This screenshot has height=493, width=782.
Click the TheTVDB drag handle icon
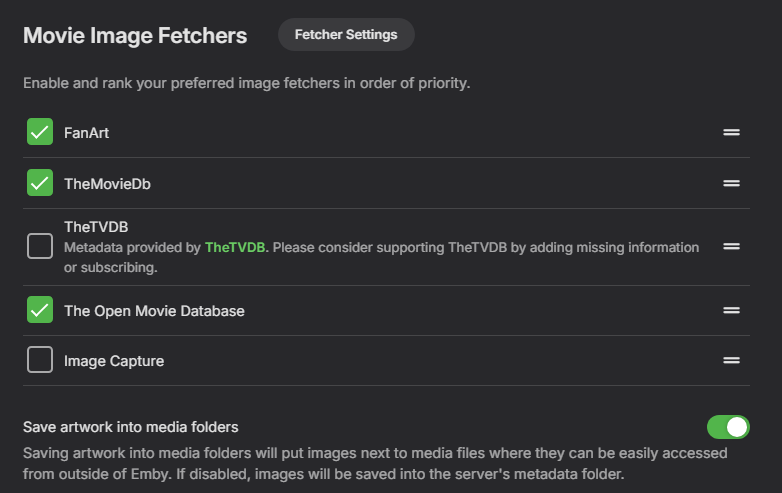pos(731,246)
